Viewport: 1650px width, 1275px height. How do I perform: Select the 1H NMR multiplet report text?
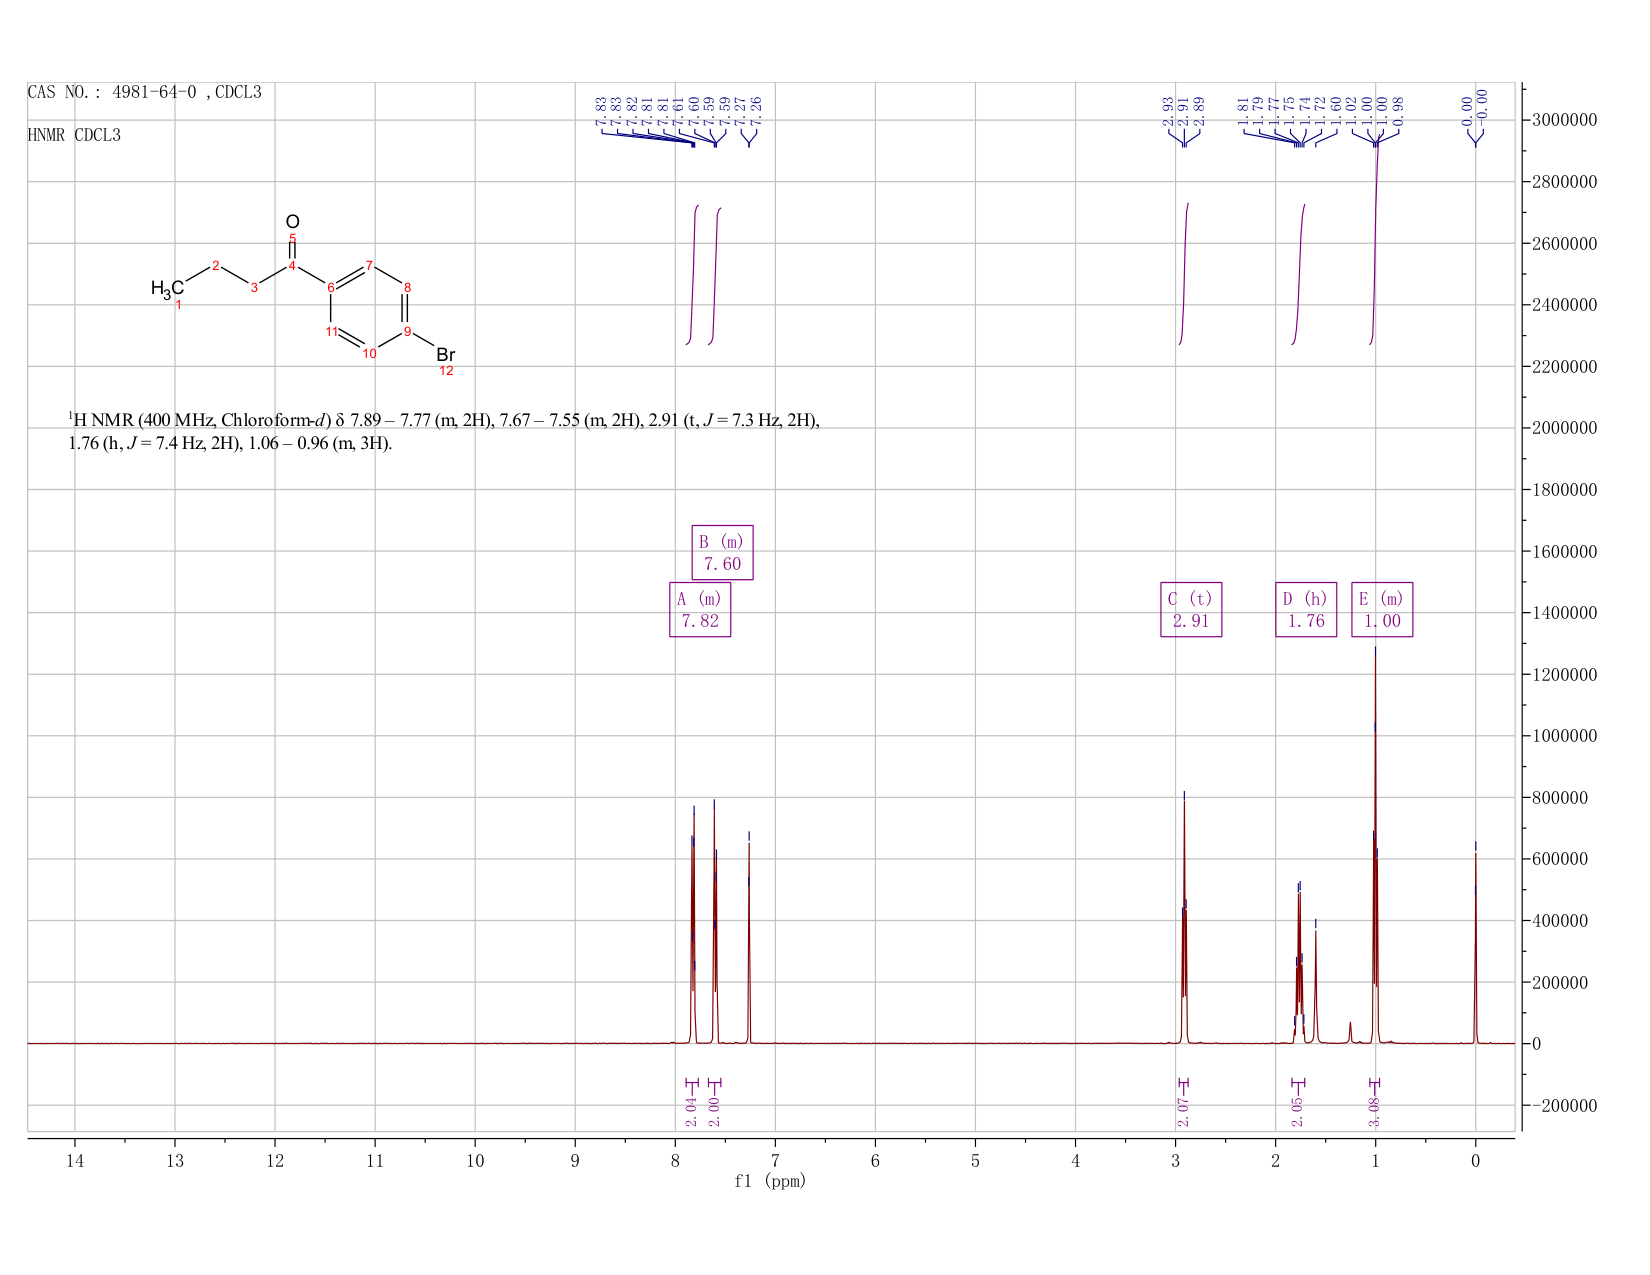click(x=444, y=431)
